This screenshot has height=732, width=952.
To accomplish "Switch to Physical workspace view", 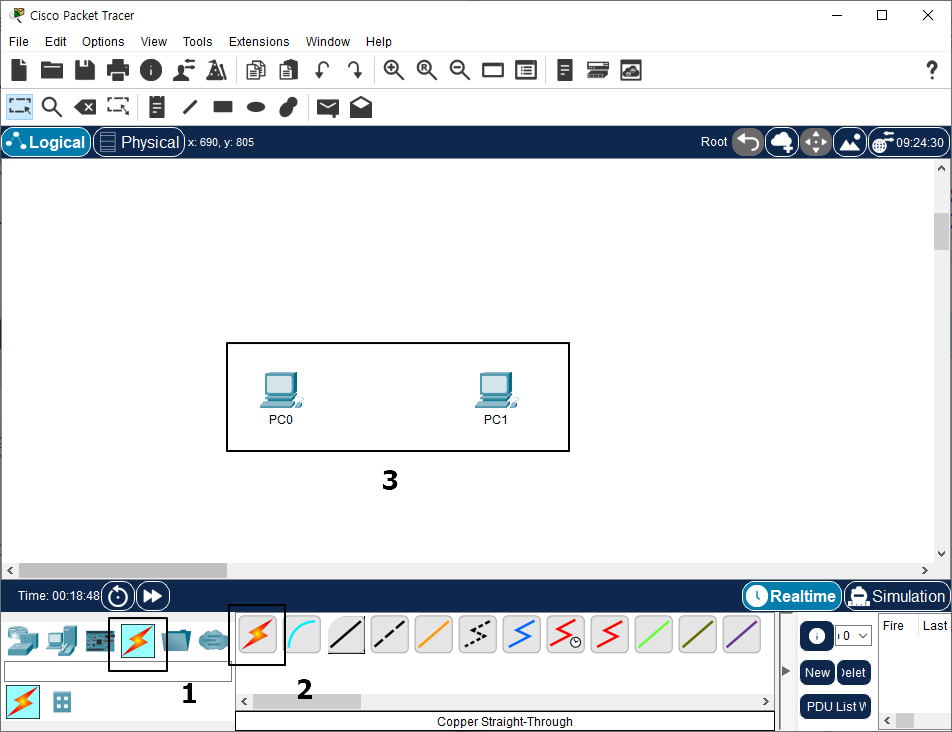I will 139,142.
